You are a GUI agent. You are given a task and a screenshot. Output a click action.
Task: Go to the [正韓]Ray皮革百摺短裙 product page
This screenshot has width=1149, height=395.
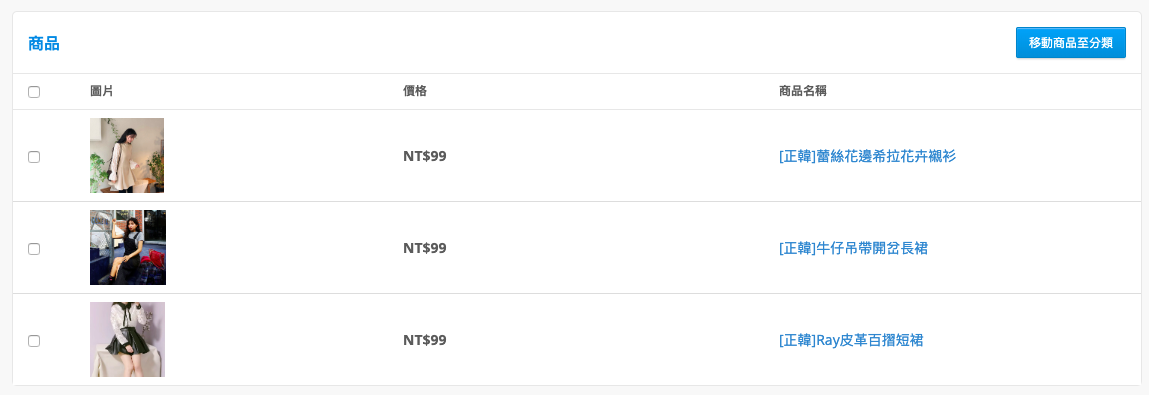pyautogui.click(x=851, y=341)
